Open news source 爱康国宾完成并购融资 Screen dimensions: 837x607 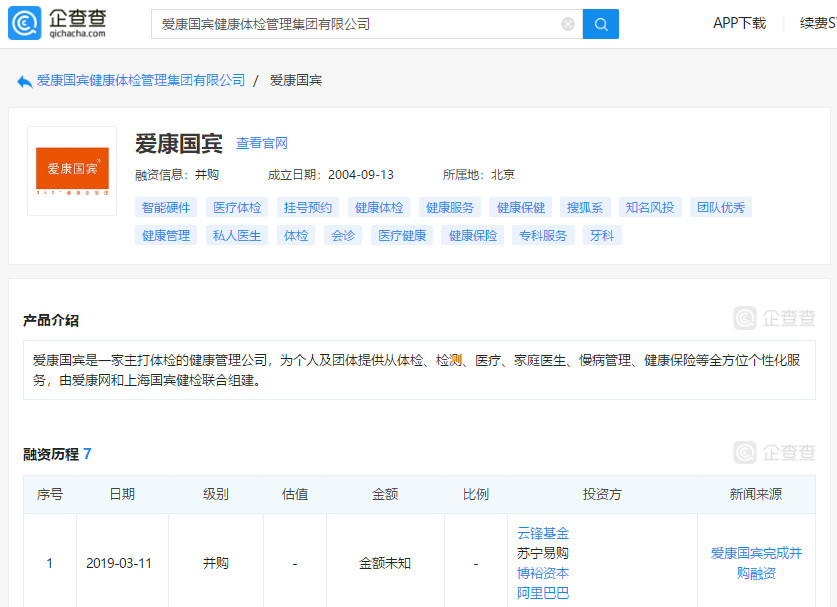[x=756, y=563]
